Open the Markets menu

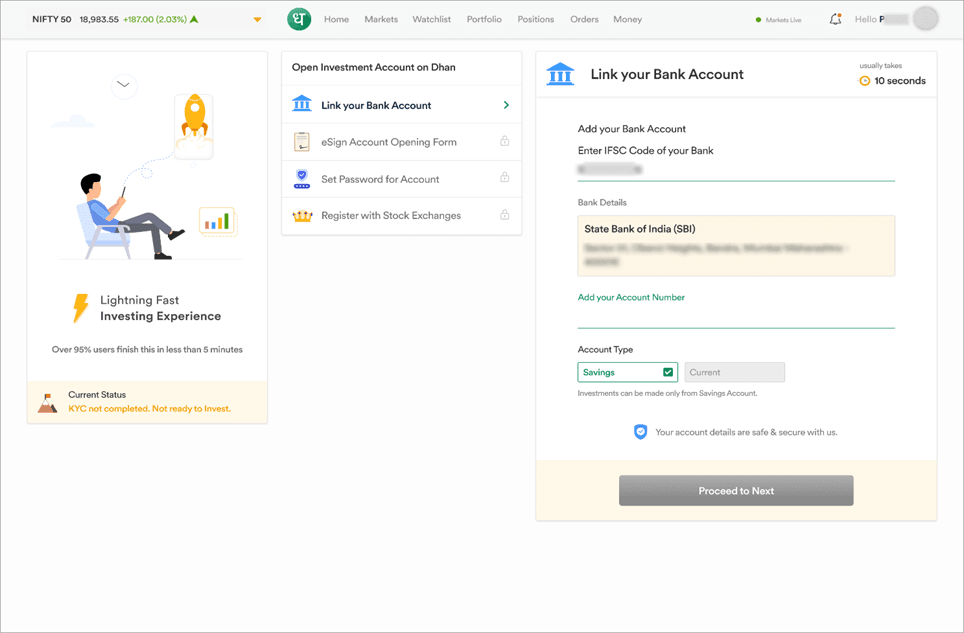click(x=381, y=19)
